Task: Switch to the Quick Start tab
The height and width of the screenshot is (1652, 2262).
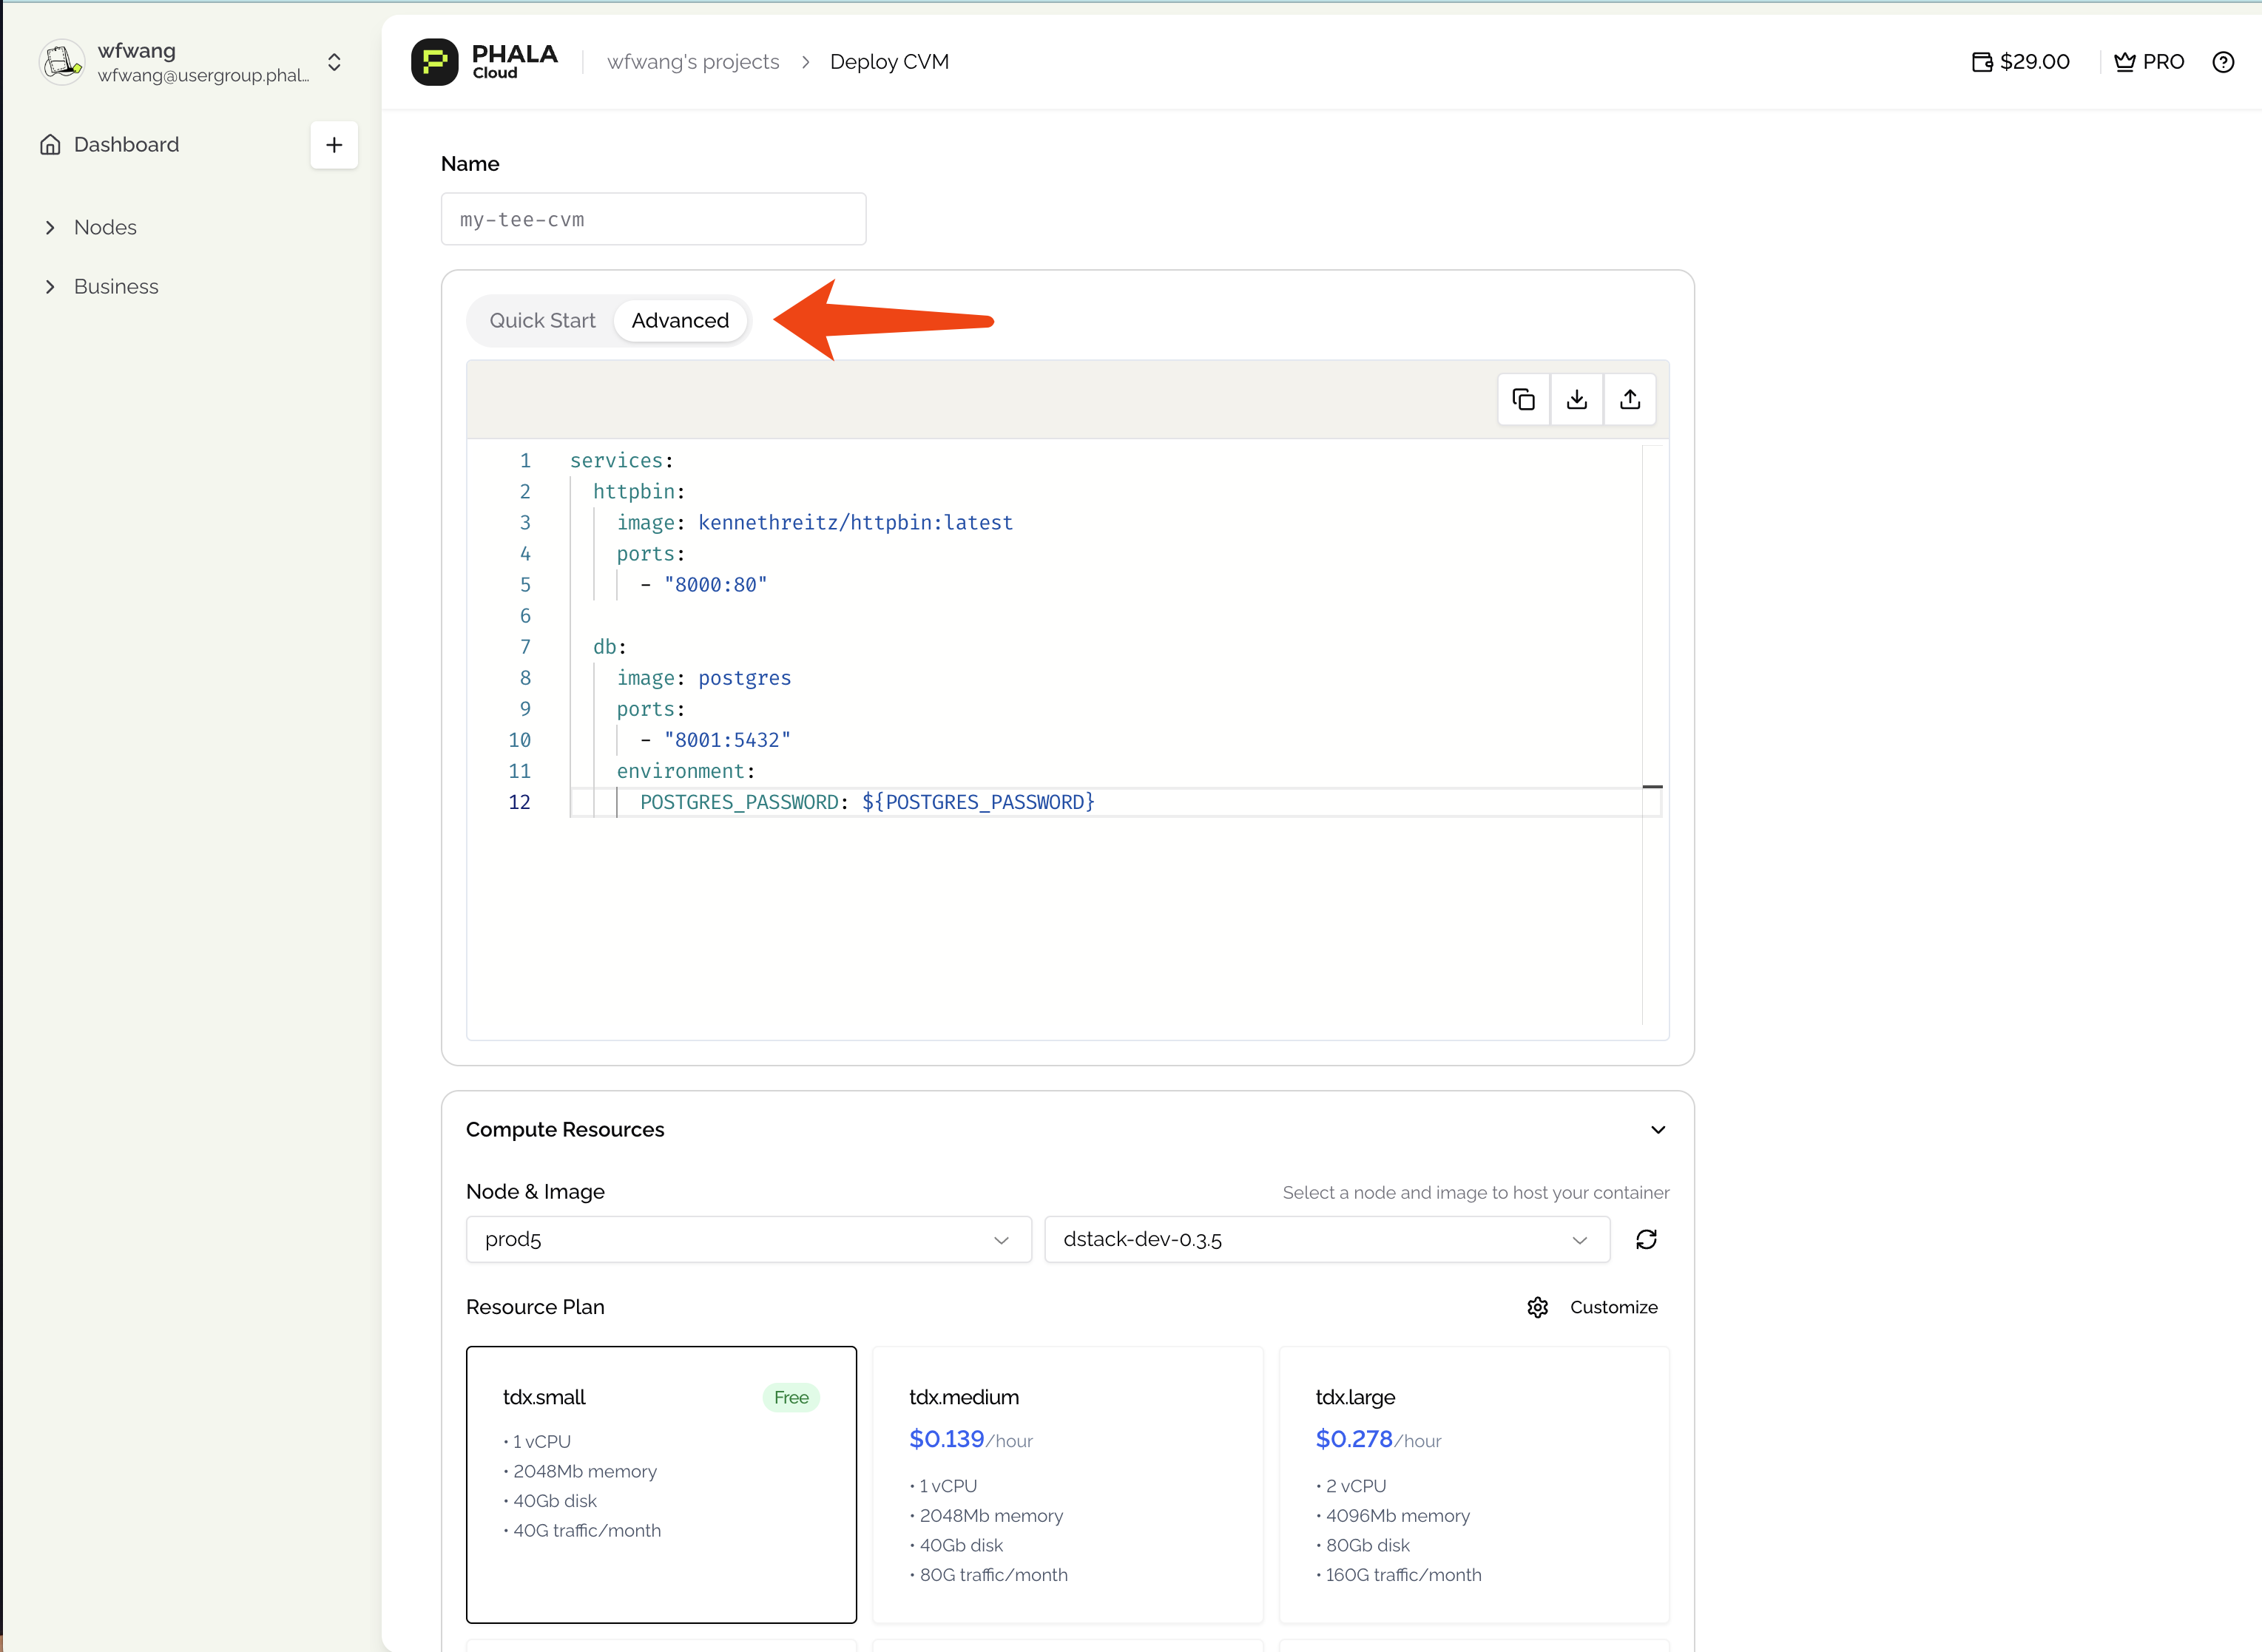Action: 542,320
